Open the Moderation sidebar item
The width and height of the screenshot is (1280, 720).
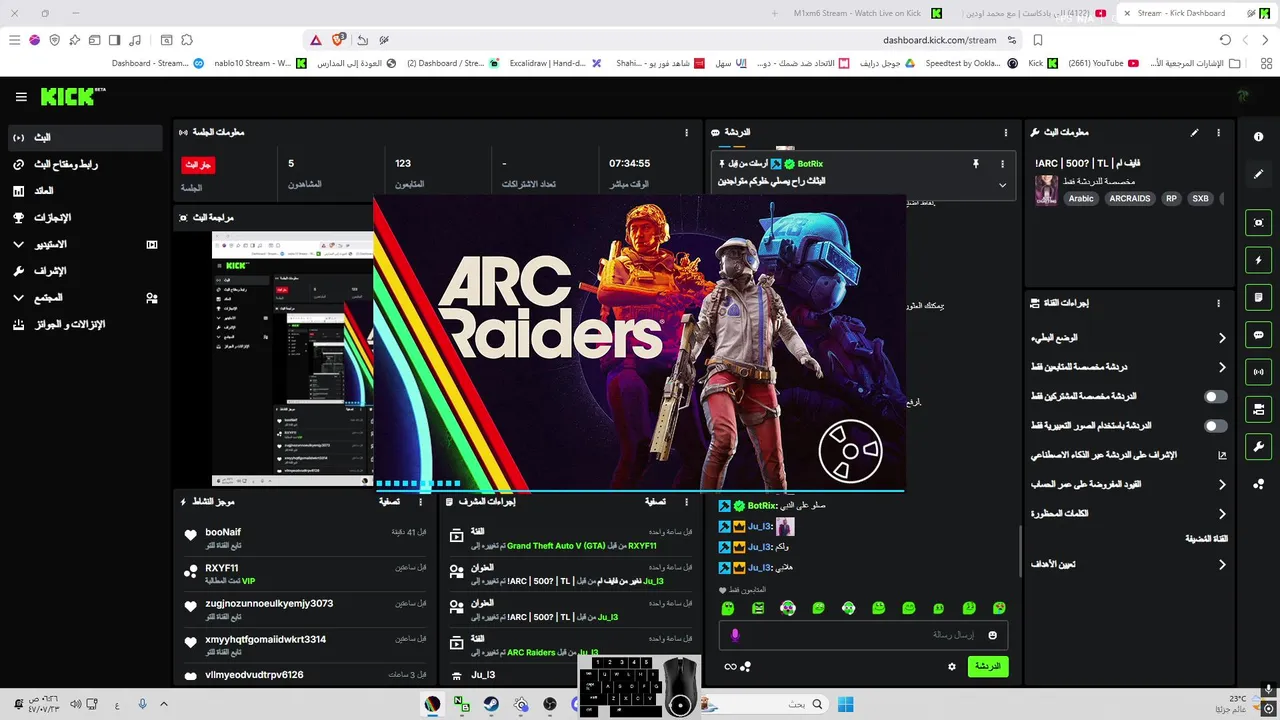(85, 271)
